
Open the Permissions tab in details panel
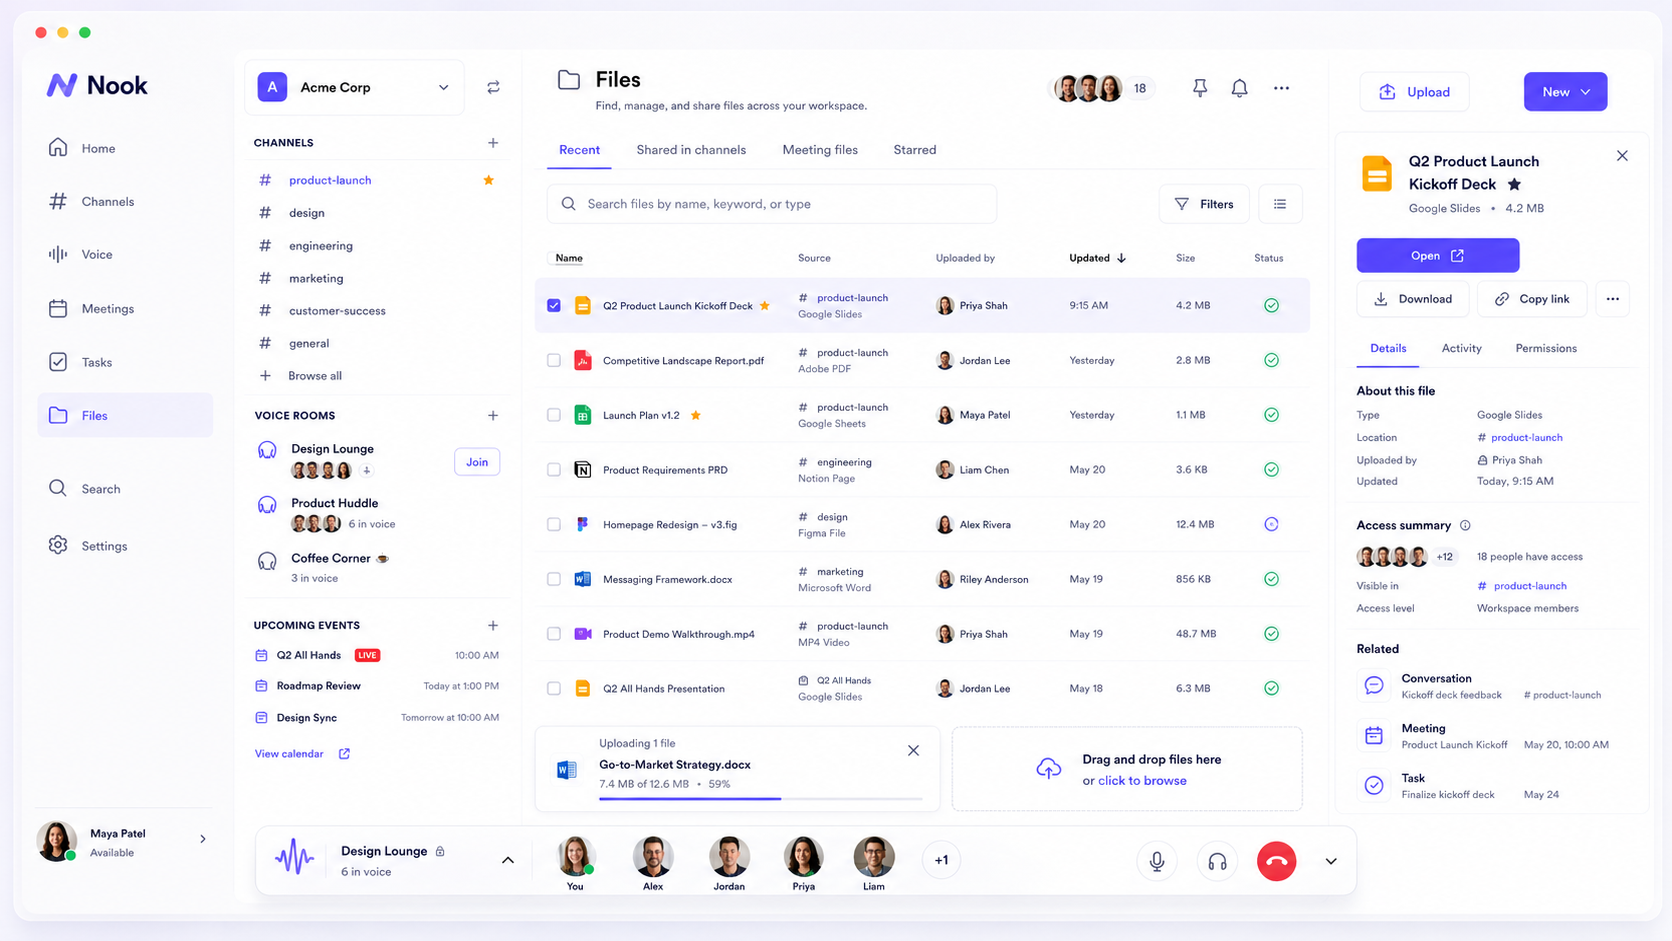(1546, 348)
